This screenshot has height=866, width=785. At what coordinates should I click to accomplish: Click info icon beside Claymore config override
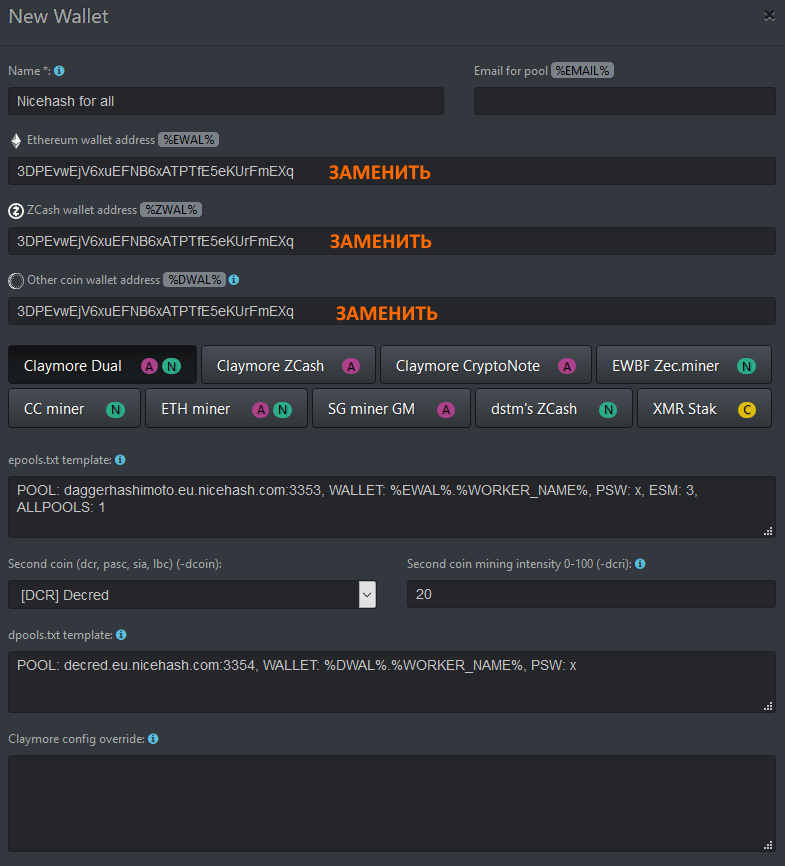coord(153,739)
